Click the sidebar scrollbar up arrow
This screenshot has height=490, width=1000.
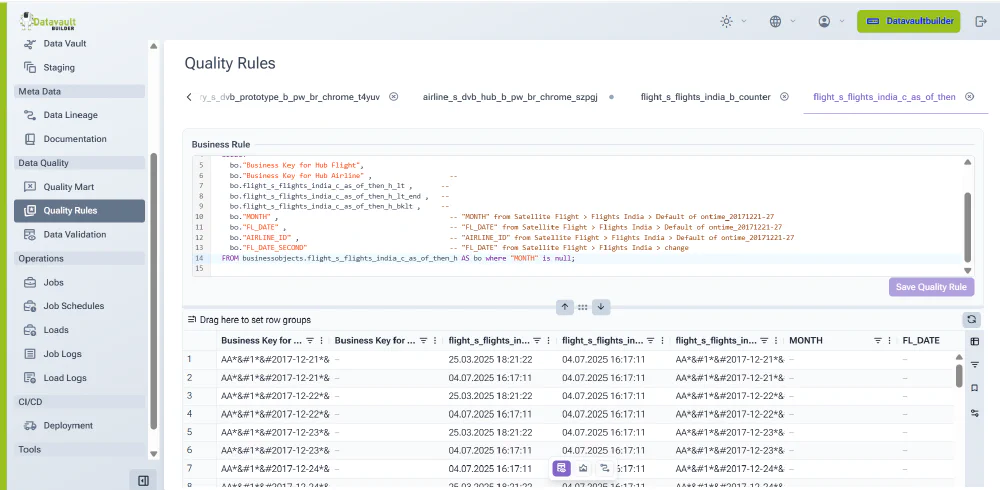pos(153,46)
